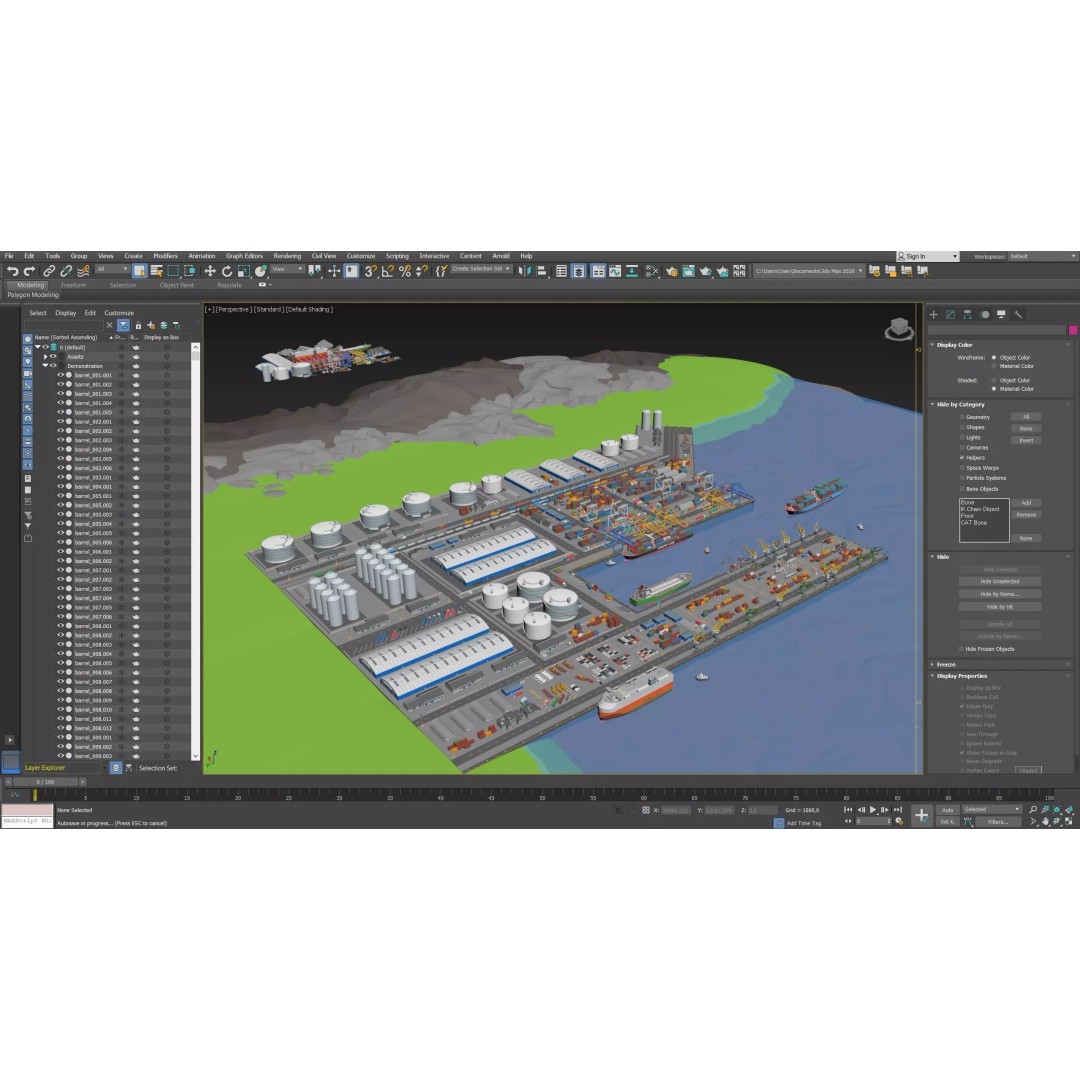Open the Rendered Frame Window icon
The height and width of the screenshot is (1080, 1080).
click(688, 271)
